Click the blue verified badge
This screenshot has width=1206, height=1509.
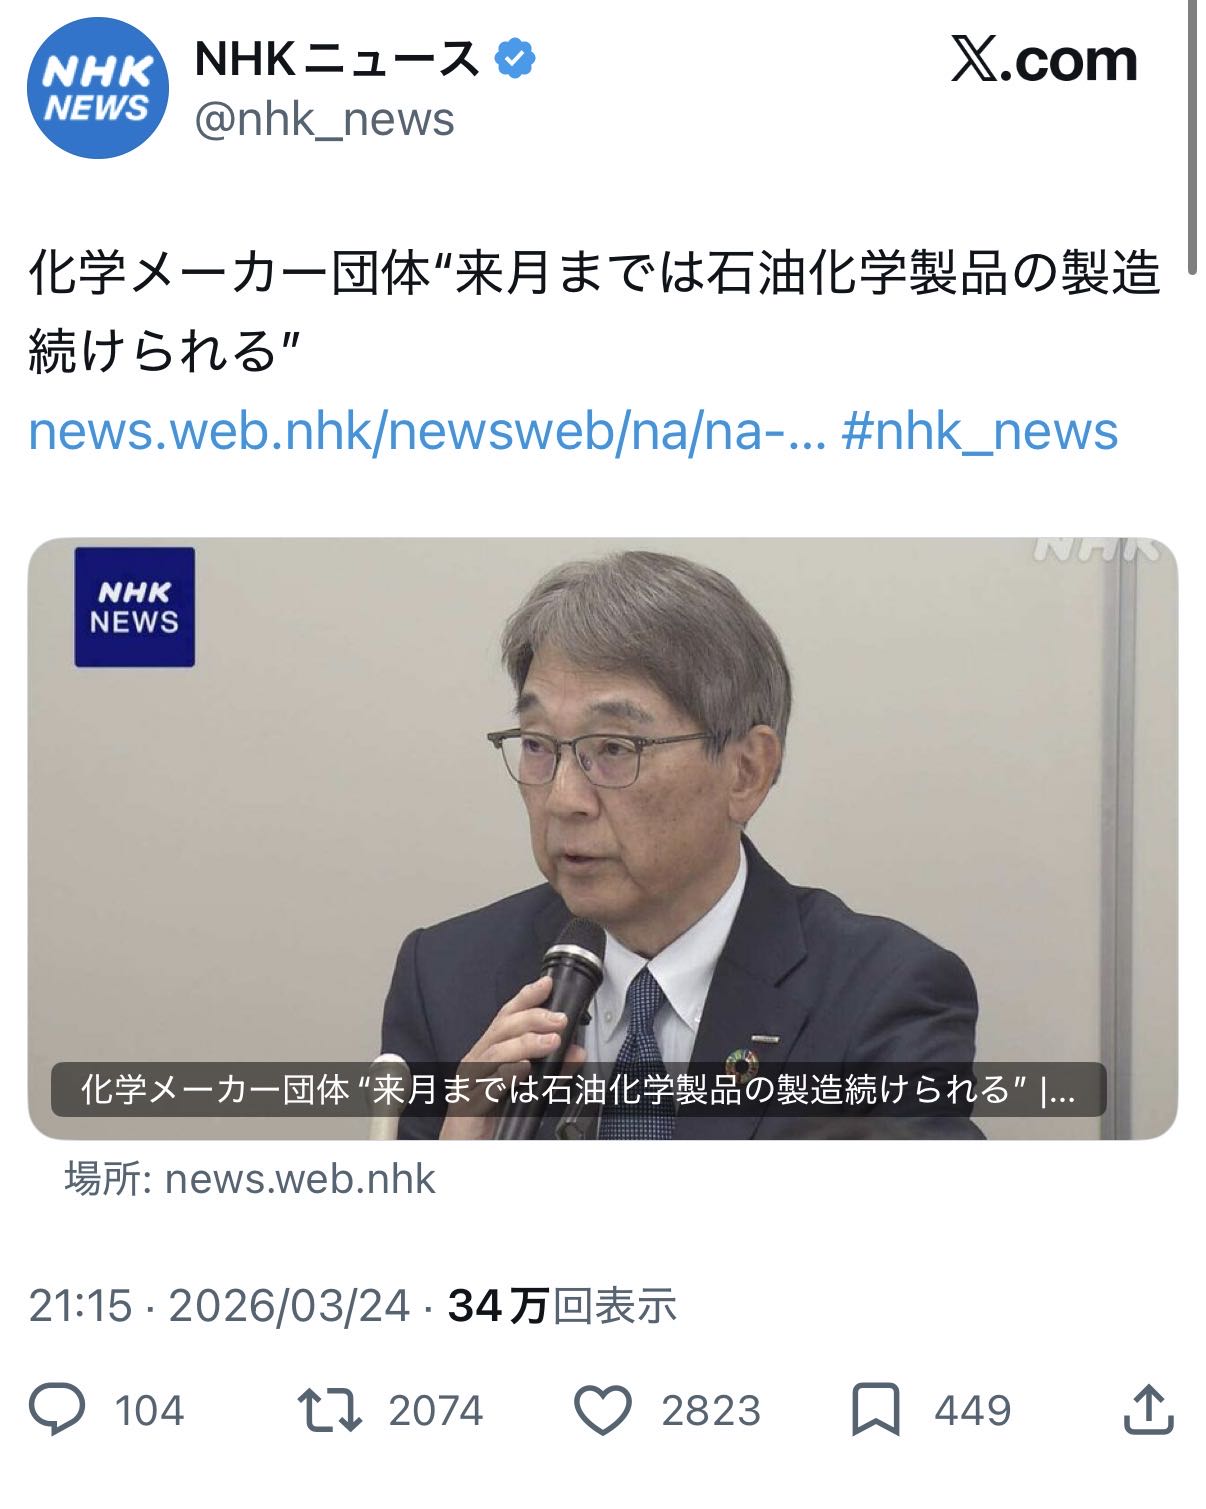(516, 59)
